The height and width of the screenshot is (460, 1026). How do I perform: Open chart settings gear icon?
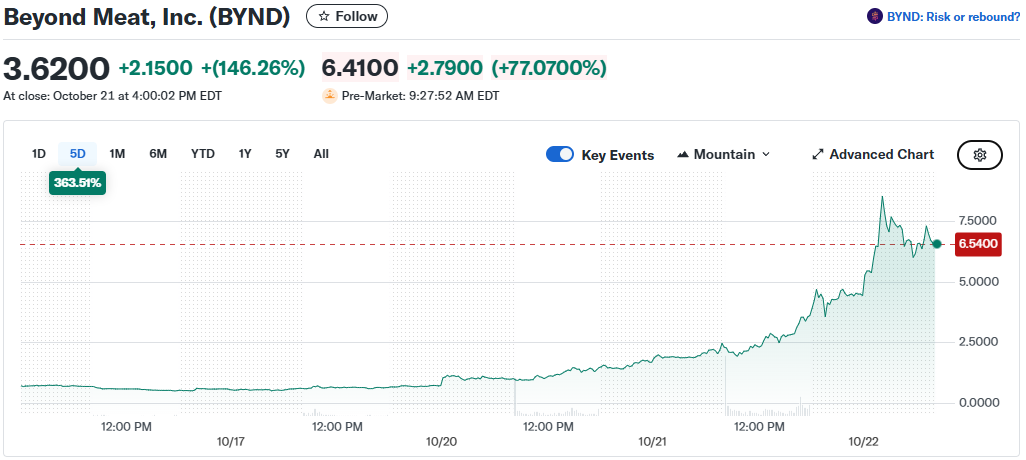[980, 155]
